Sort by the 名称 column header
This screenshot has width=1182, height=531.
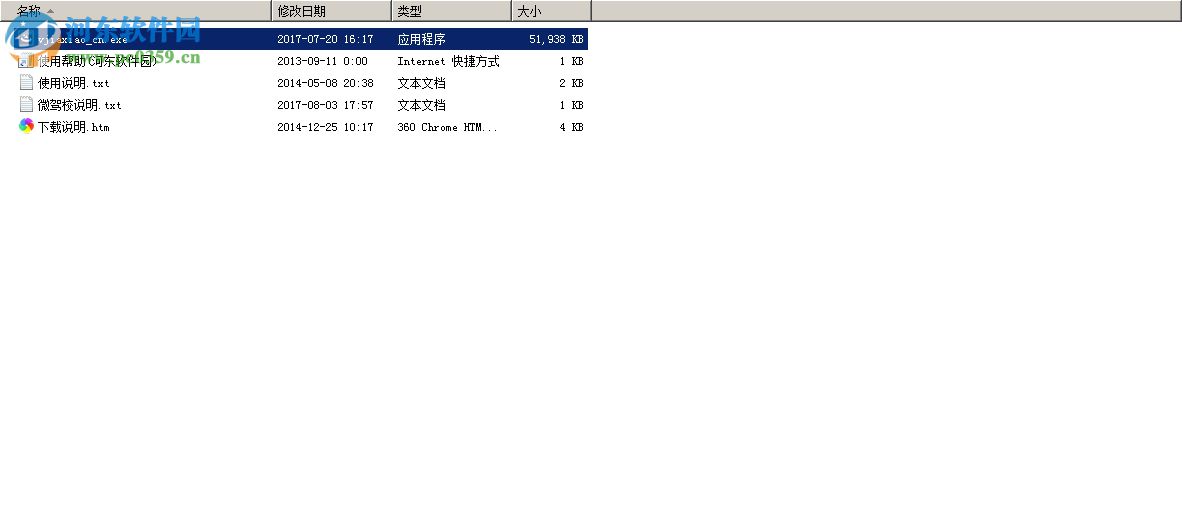point(136,11)
